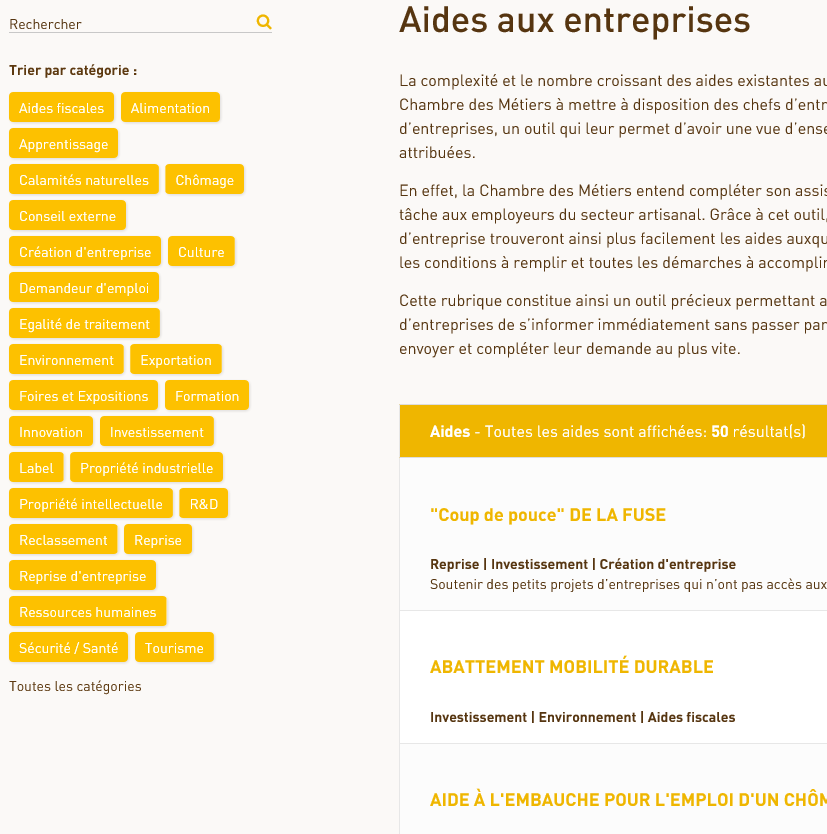Show Toutes les catégories
The height and width of the screenshot is (834, 827).
75,686
